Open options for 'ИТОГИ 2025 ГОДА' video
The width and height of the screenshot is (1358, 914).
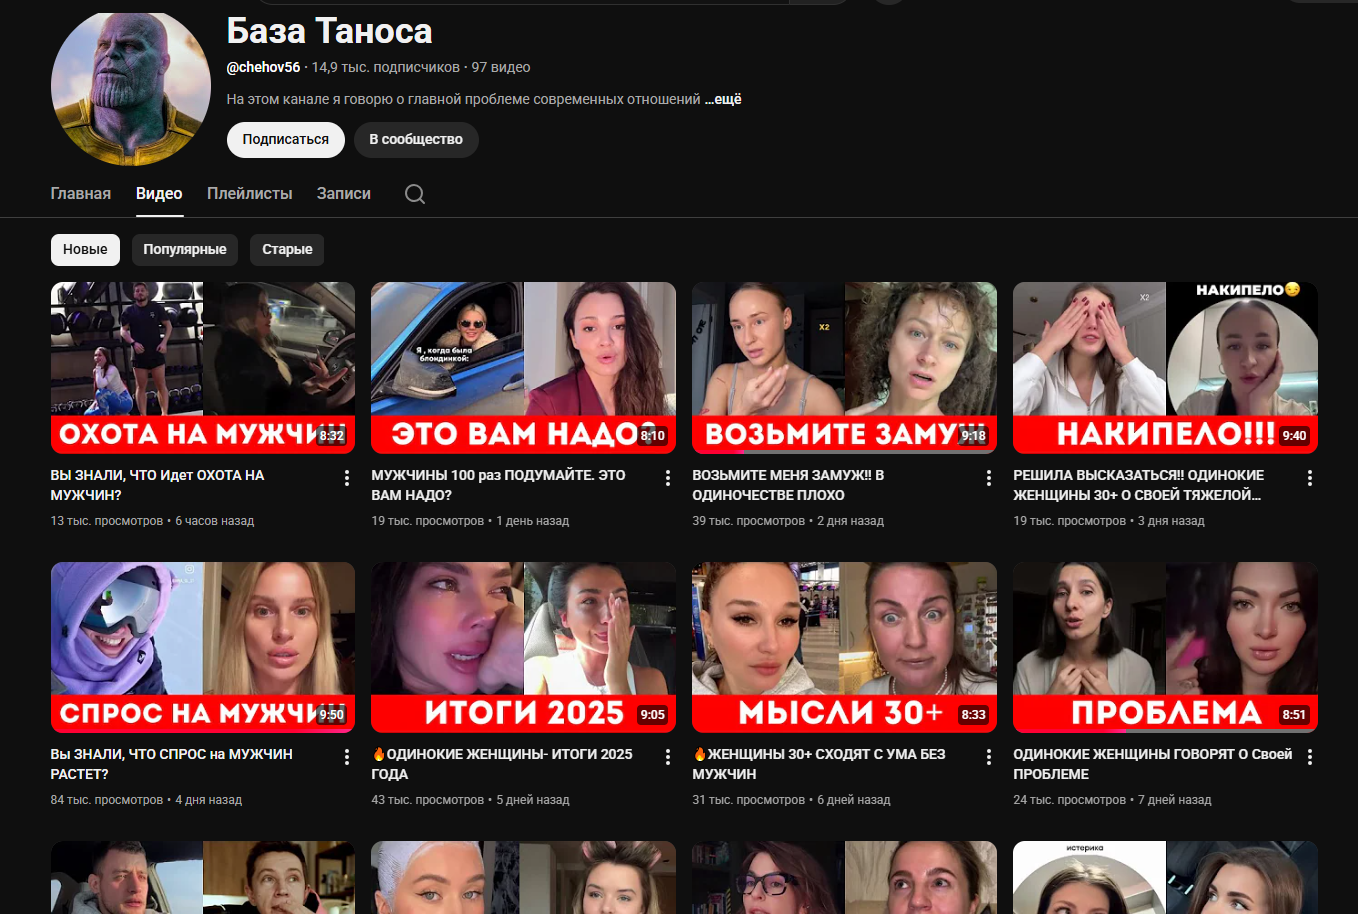[668, 757]
